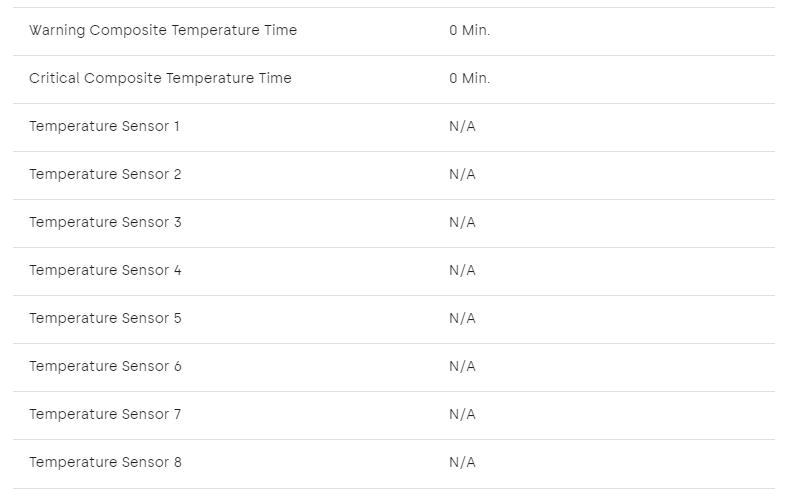Click the N/A value for Temperature Sensor 2

(x=462, y=174)
